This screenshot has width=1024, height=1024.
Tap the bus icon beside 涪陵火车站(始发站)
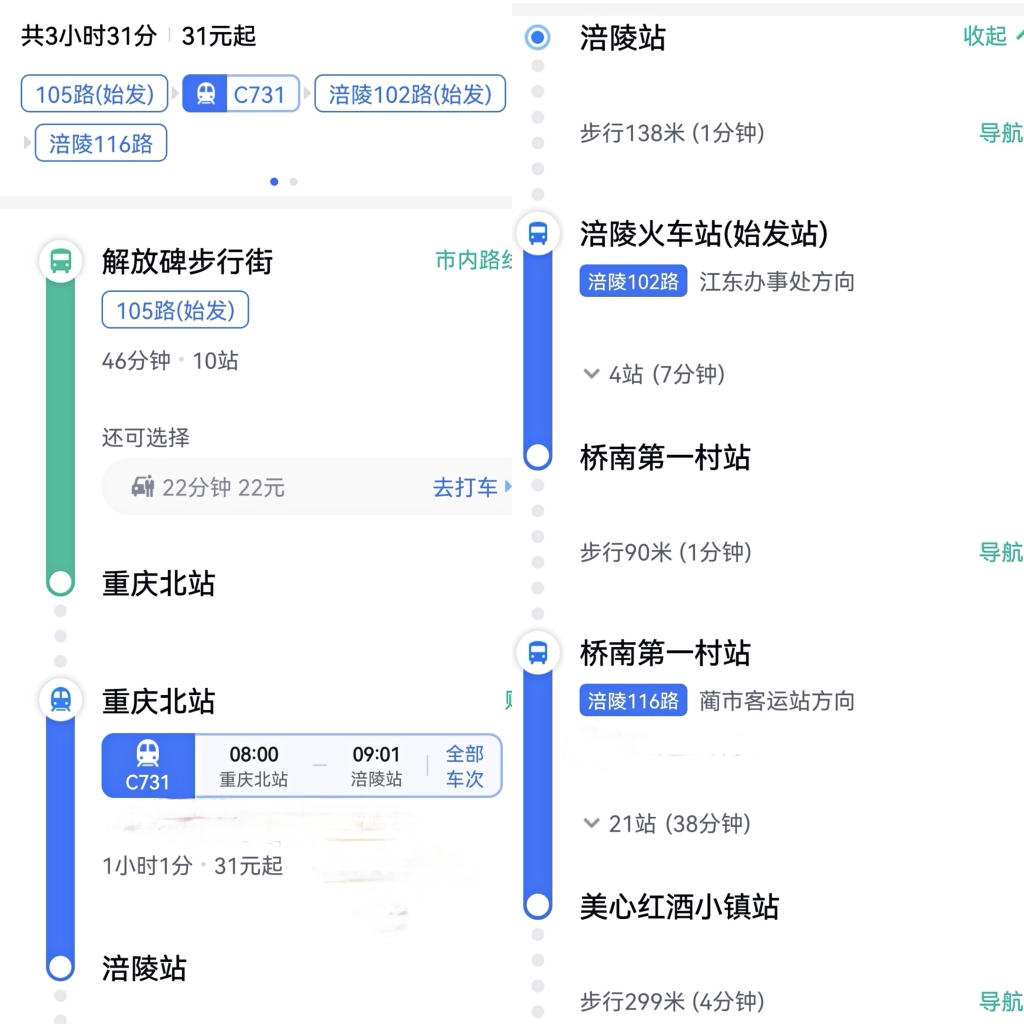coord(538,234)
